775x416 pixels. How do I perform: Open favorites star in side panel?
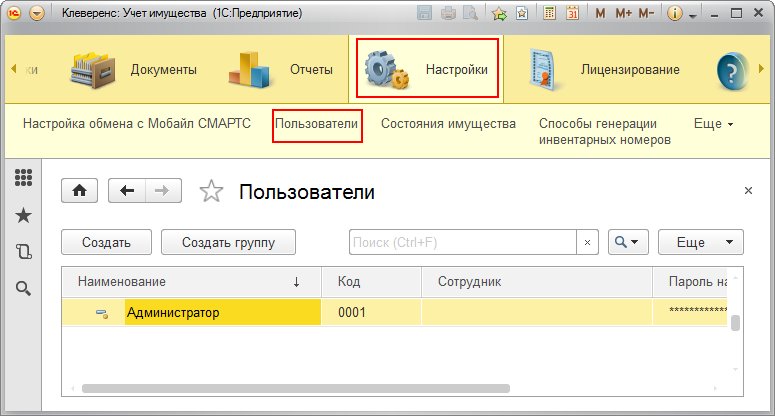tap(23, 215)
